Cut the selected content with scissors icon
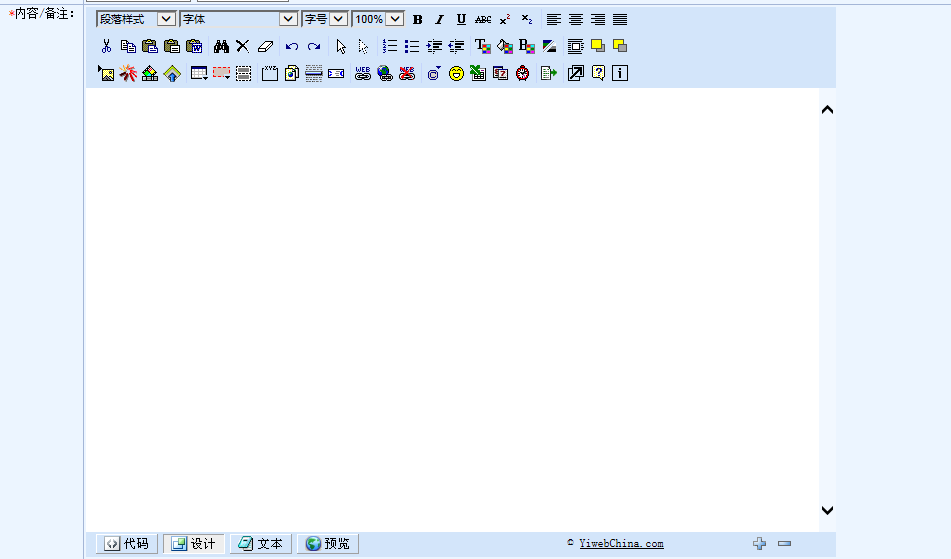951x559 pixels. point(107,46)
